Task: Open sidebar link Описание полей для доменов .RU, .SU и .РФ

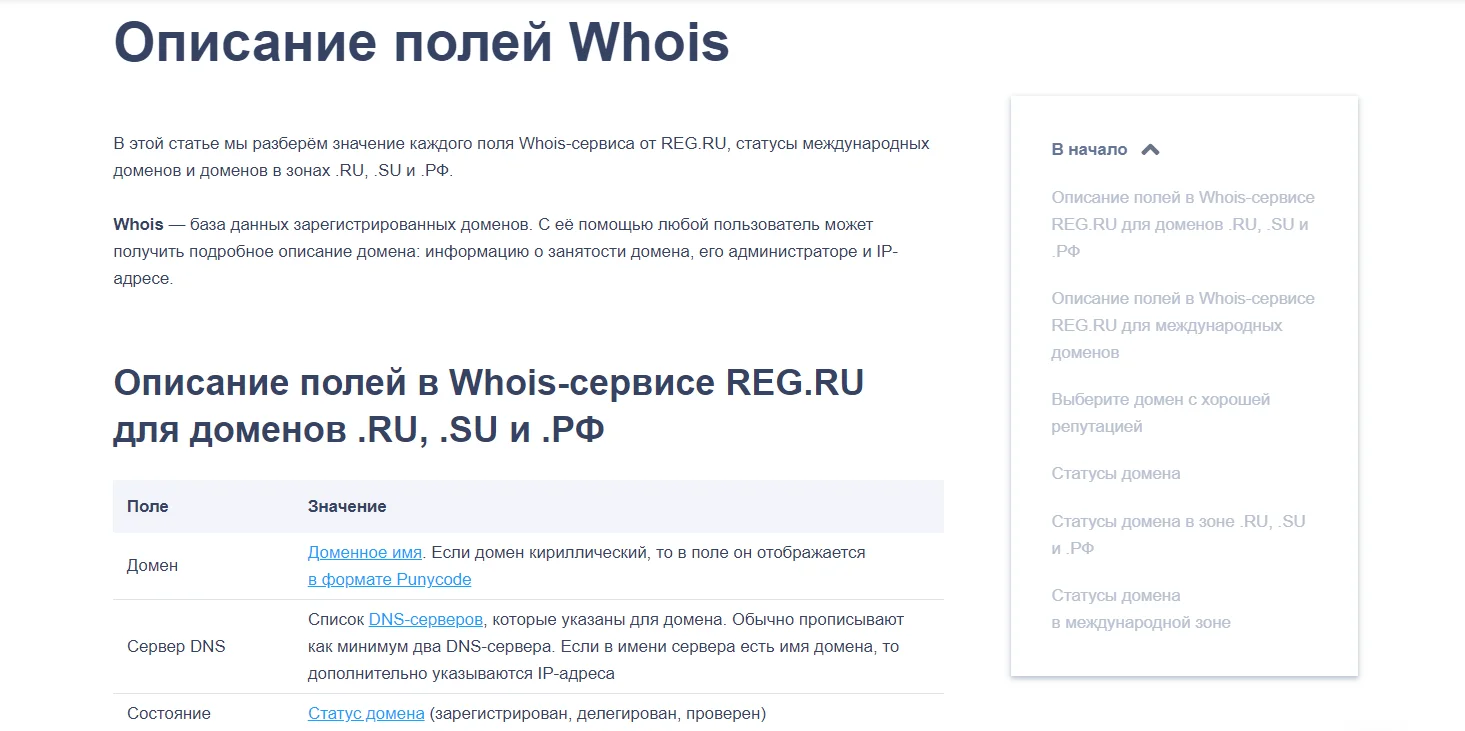Action: 1183,224
